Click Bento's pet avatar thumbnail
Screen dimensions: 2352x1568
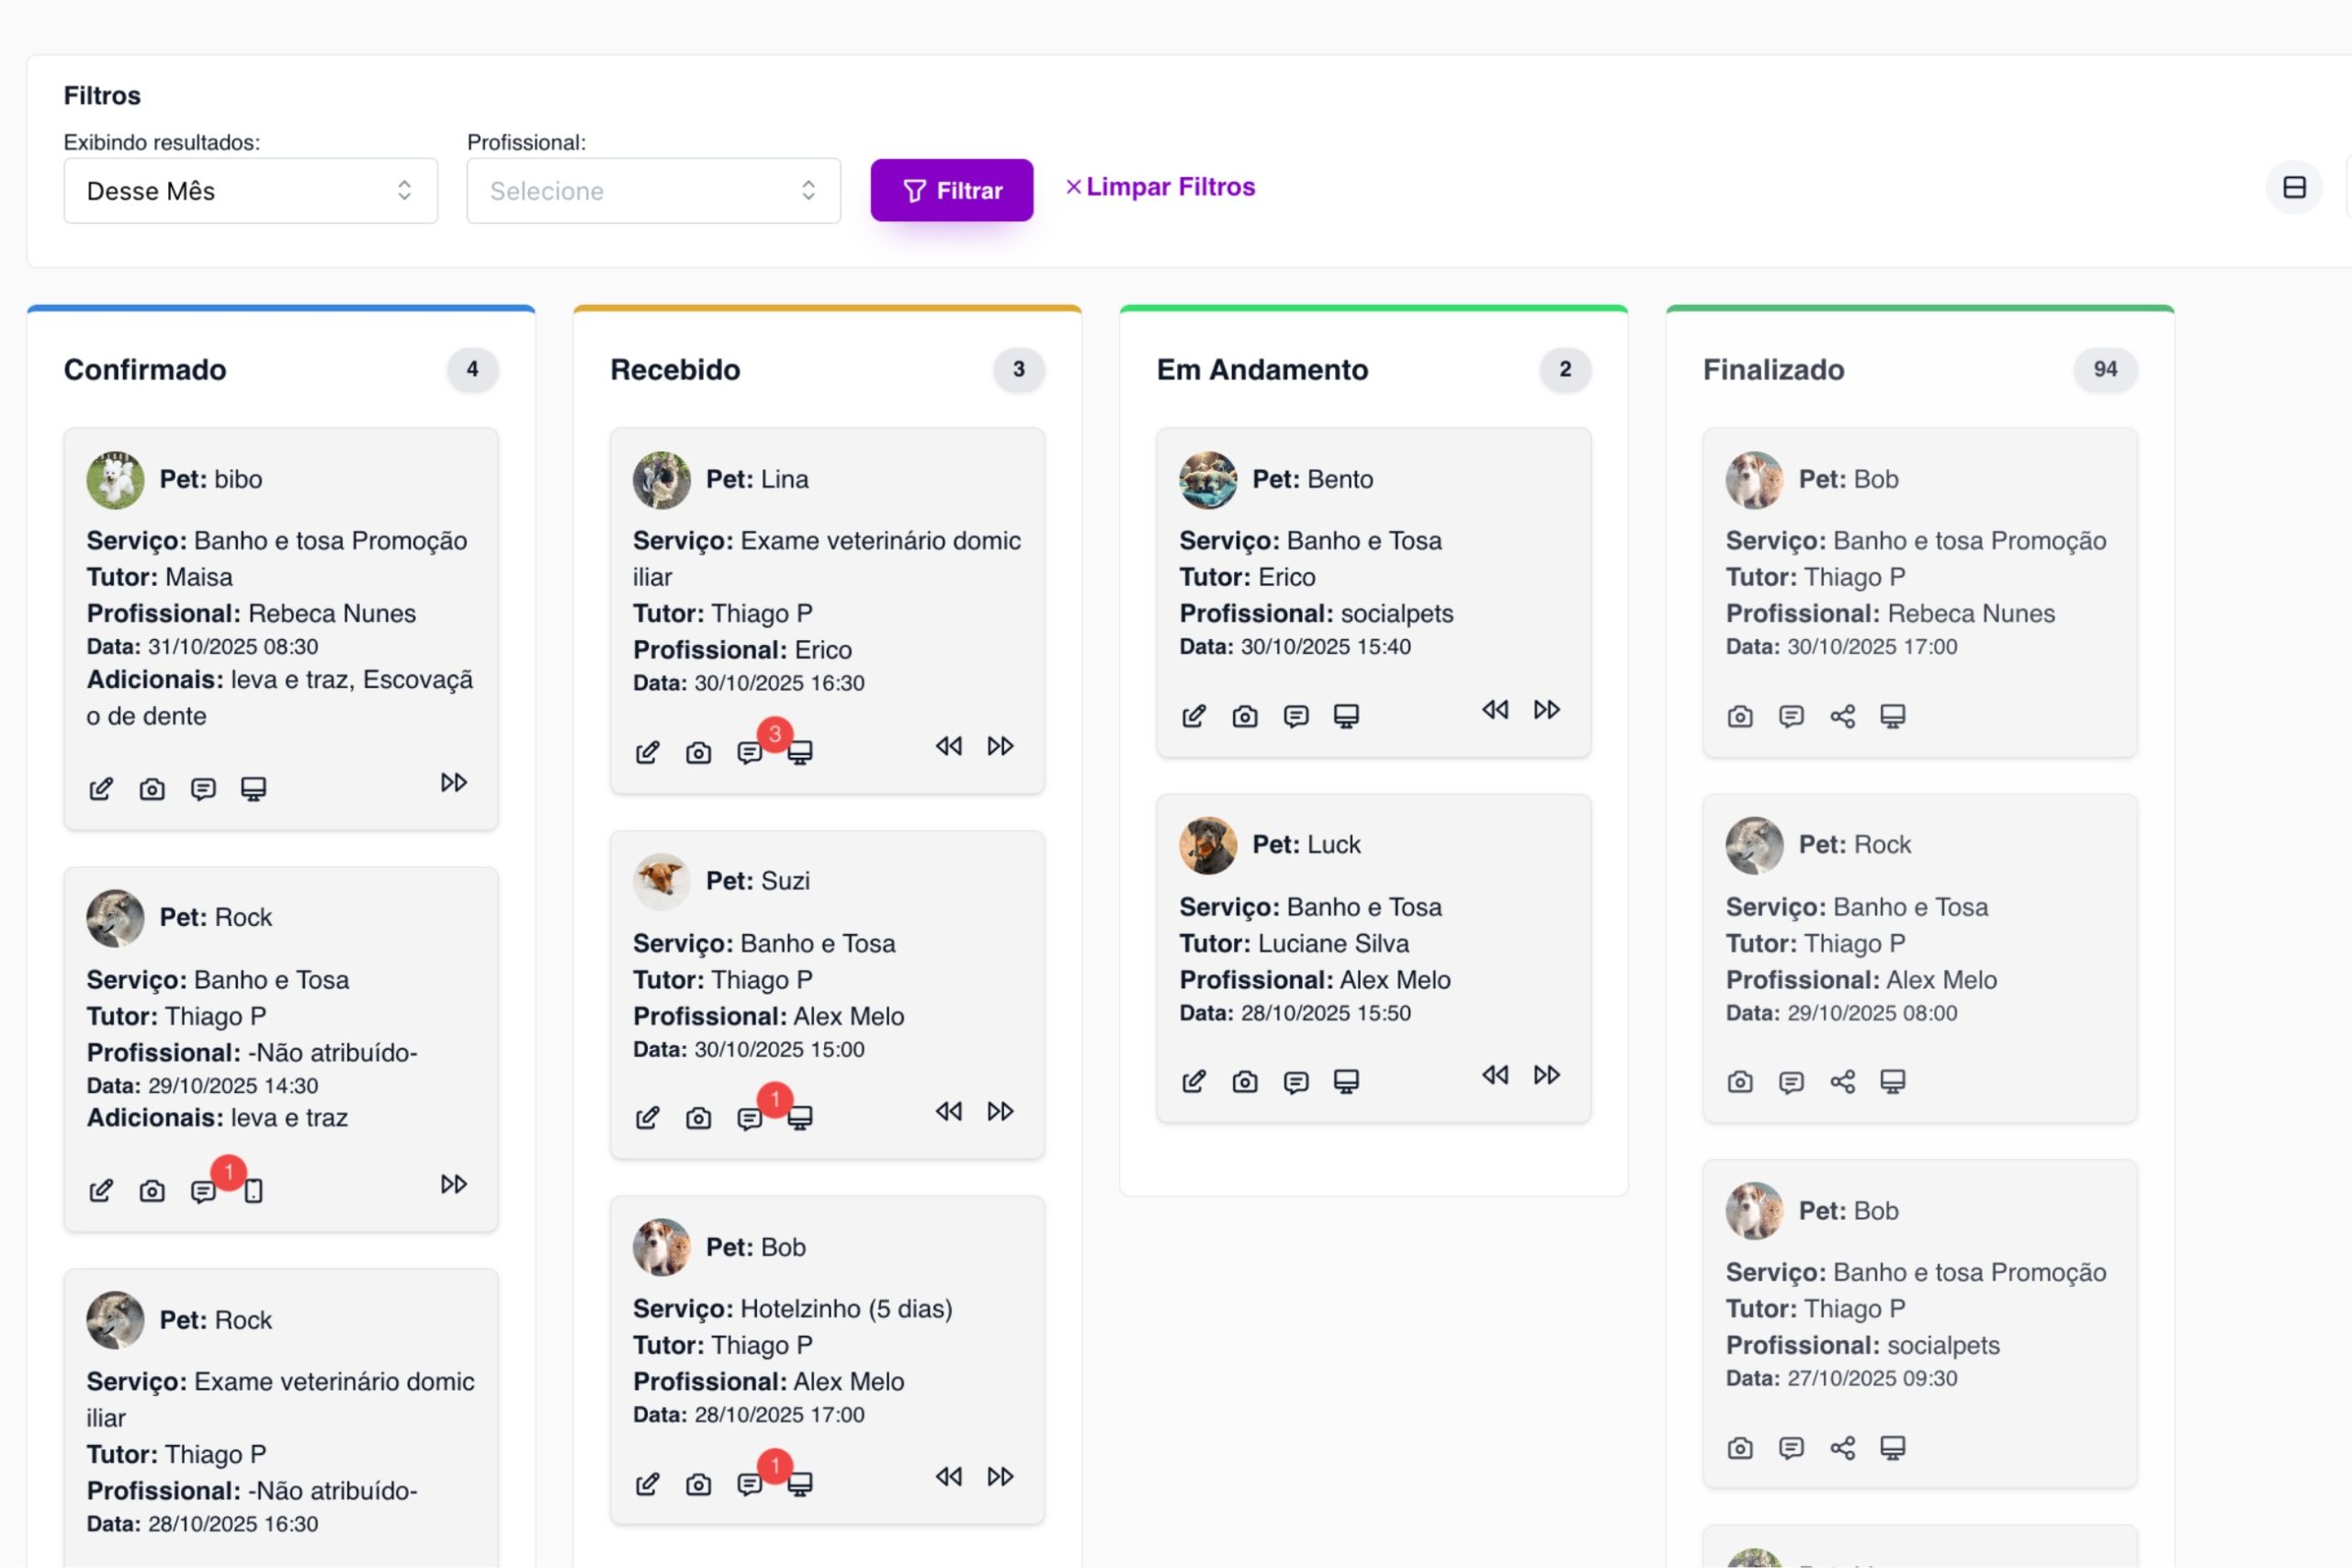click(x=1207, y=479)
